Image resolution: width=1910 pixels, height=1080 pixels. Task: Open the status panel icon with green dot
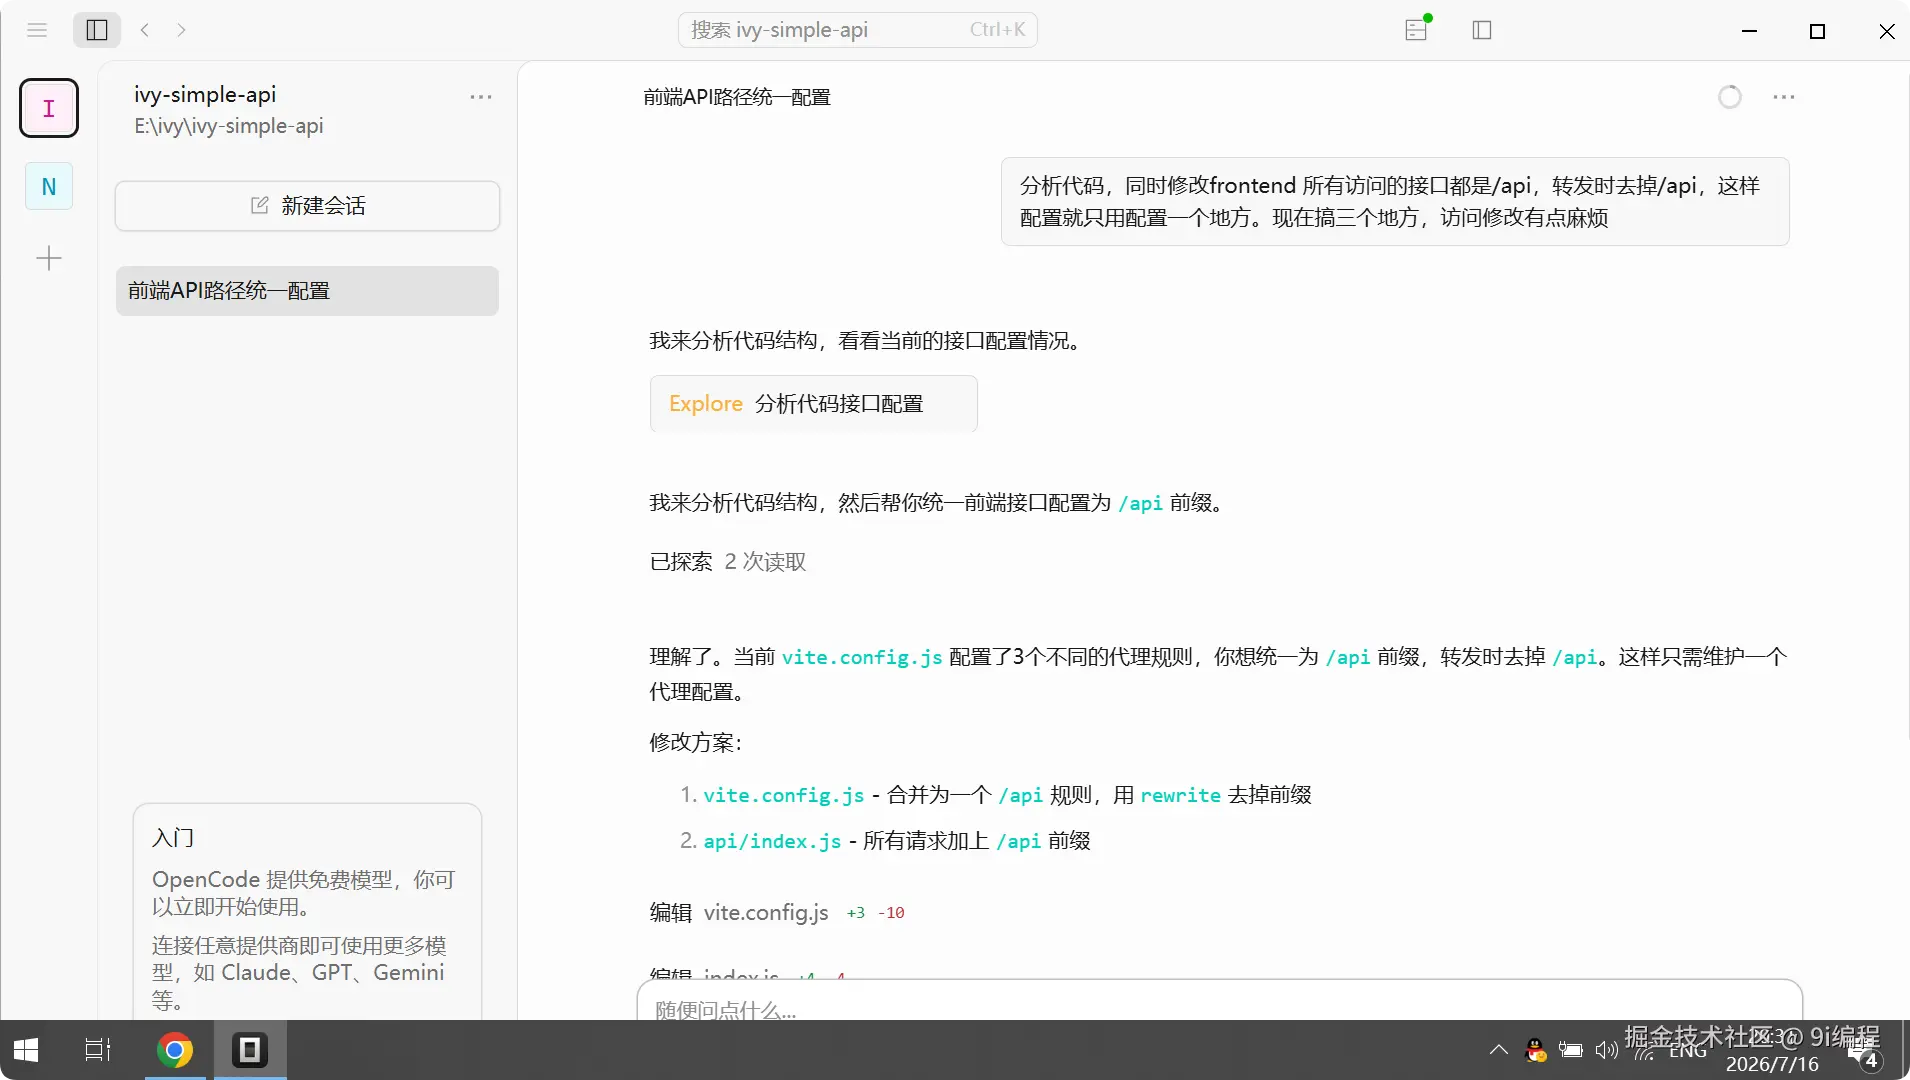click(x=1417, y=29)
